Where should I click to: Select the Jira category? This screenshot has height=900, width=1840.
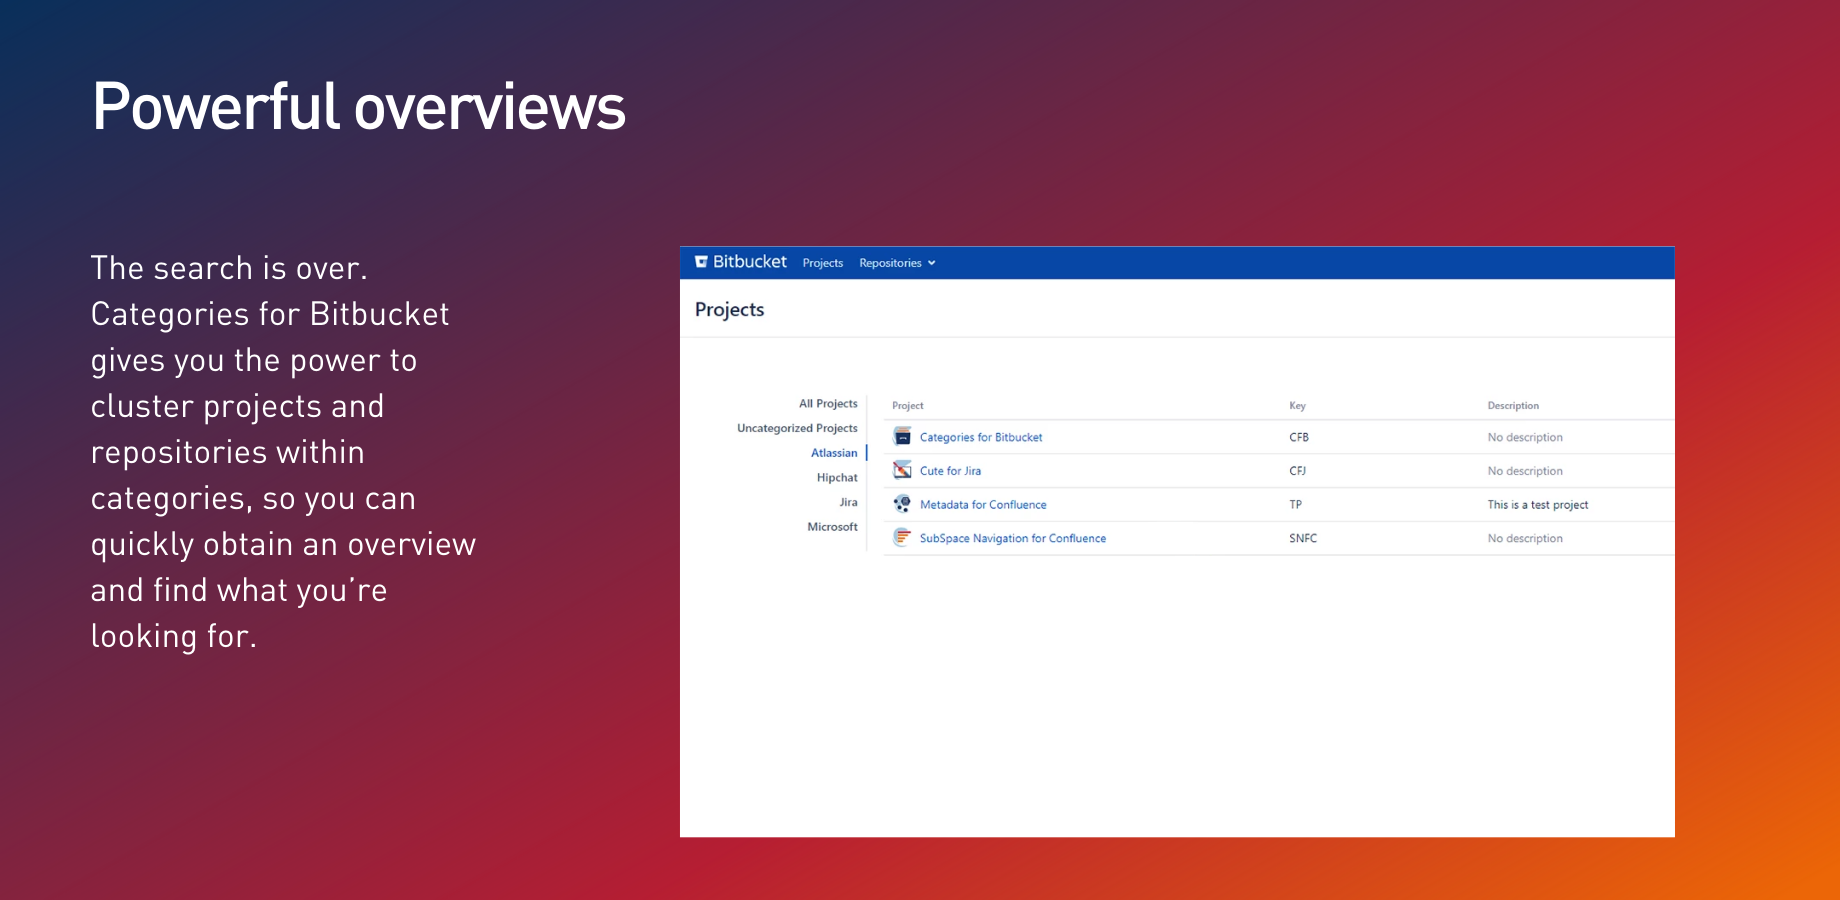click(x=848, y=502)
